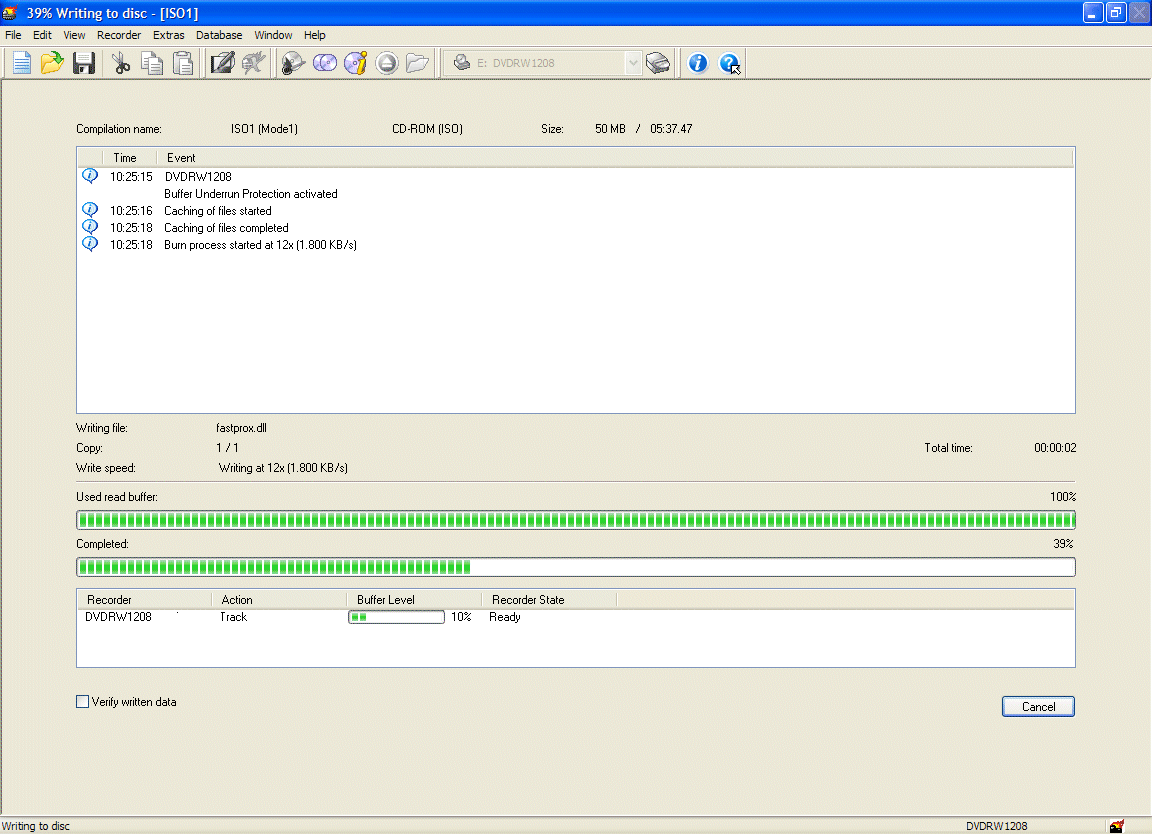1152x834 pixels.
Task: Click the Disc info icon
Action: point(356,63)
